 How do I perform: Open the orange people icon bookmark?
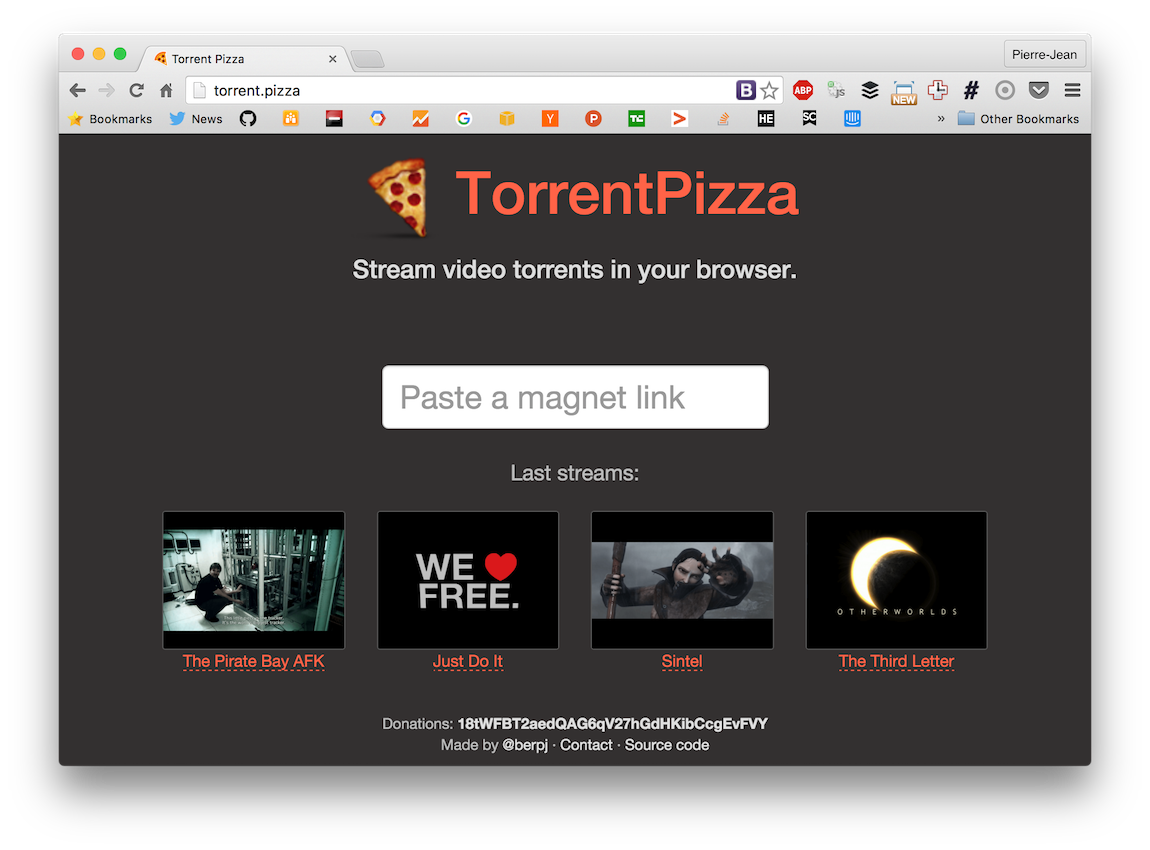click(x=291, y=119)
